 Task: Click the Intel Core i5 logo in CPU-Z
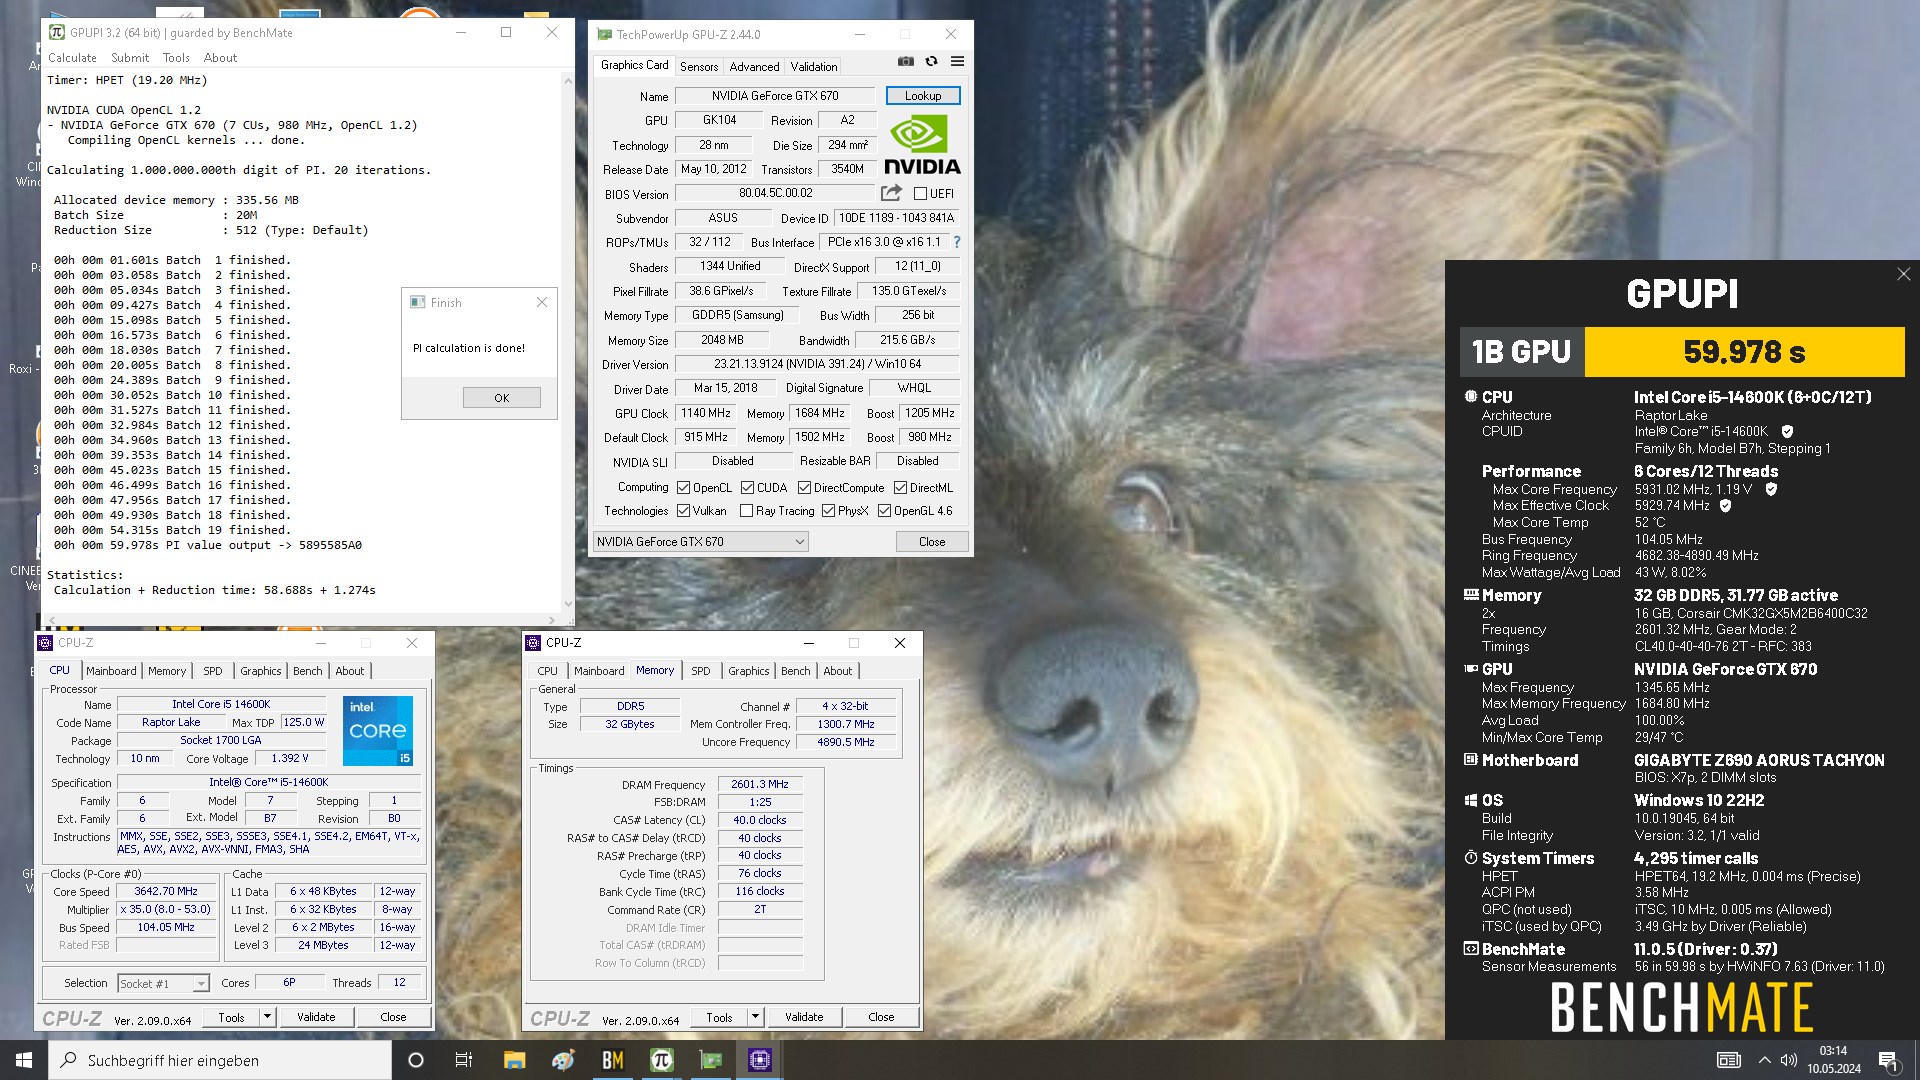pyautogui.click(x=378, y=730)
